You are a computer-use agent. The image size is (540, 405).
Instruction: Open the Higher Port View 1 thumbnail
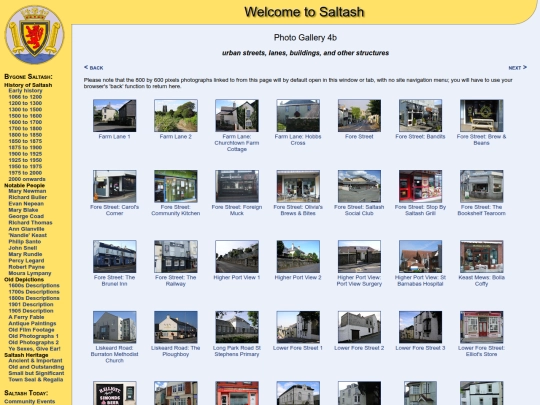[237, 257]
